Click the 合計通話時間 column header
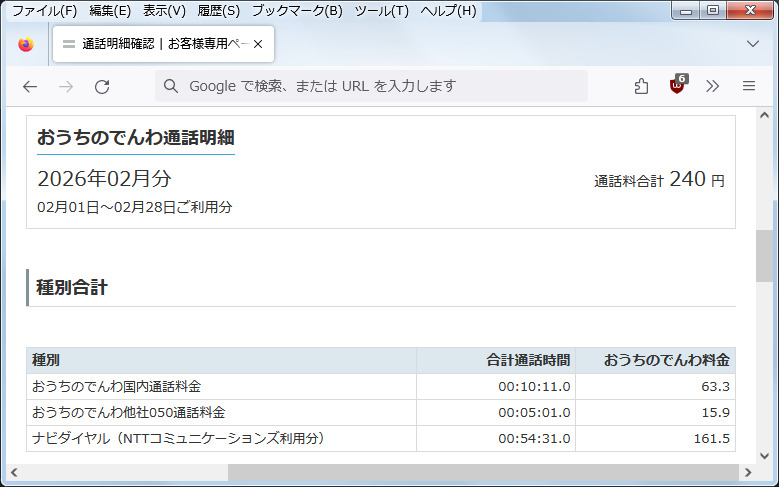 tap(495, 360)
